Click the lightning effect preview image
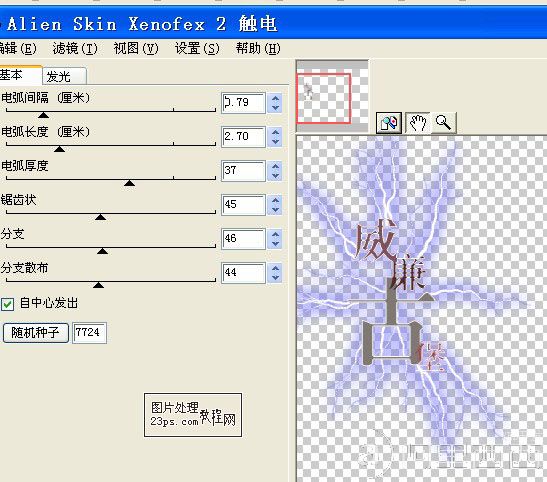Screen dimensions: 547x482 point(421,308)
